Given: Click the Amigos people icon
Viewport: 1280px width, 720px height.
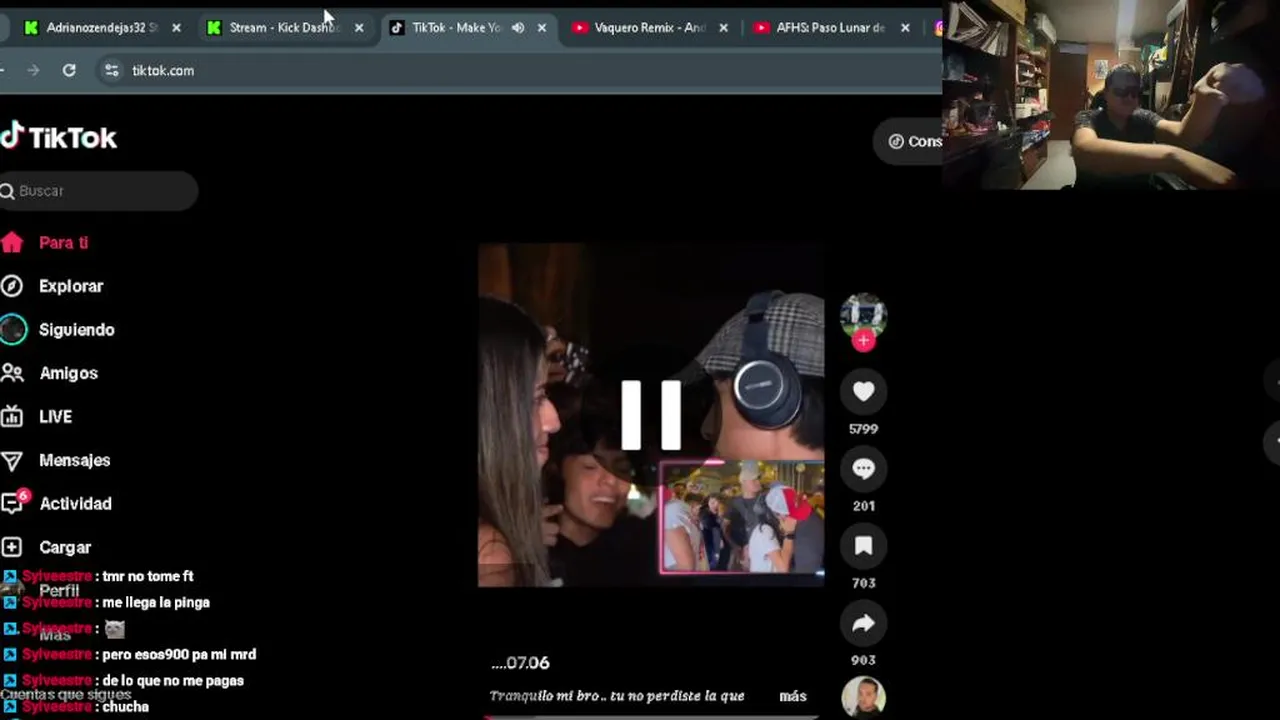Looking at the screenshot, I should pos(12,373).
